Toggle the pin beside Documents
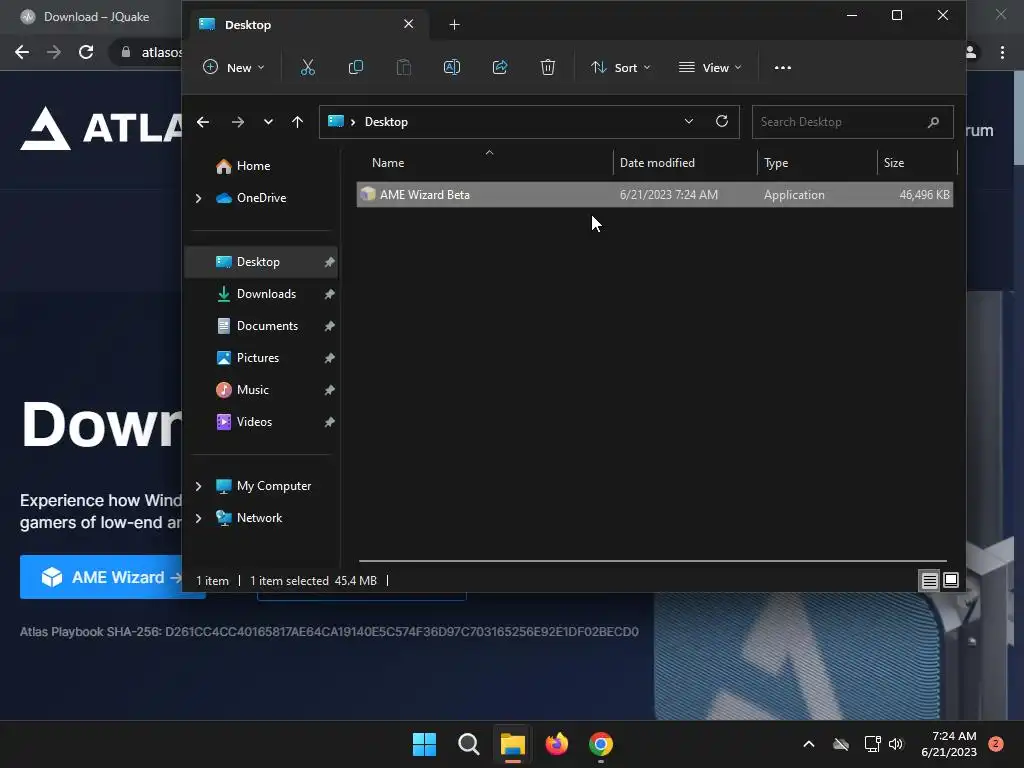Screen dimensions: 1024x768 [x=330, y=326]
